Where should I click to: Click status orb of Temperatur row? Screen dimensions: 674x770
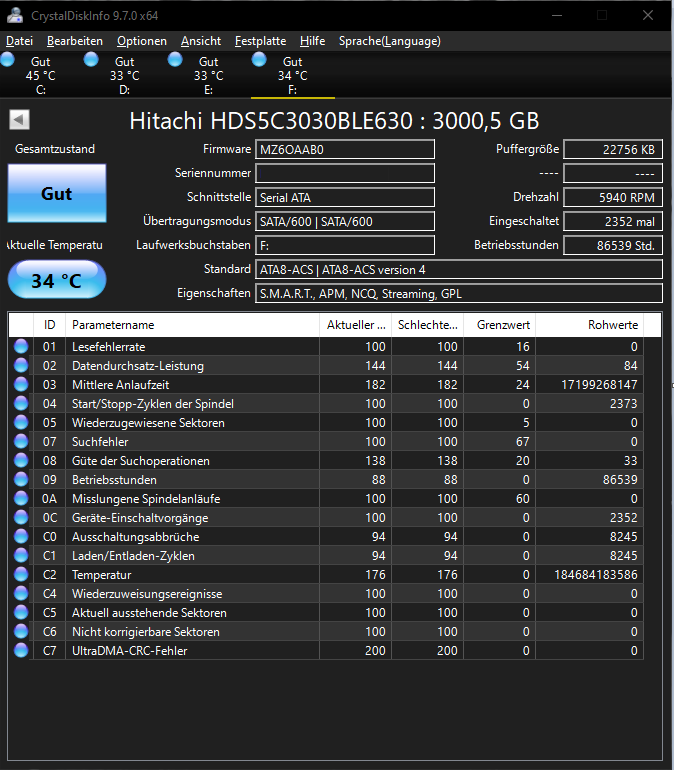pos(21,574)
